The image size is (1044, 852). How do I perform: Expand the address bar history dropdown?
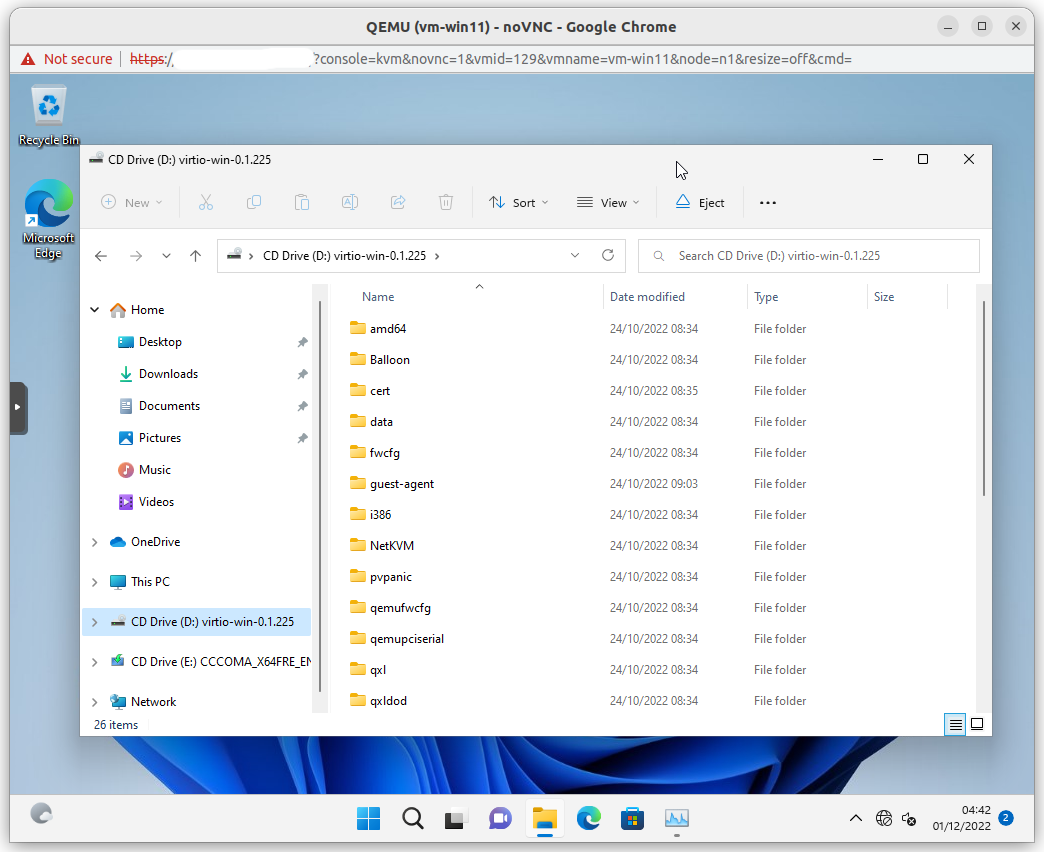click(575, 256)
